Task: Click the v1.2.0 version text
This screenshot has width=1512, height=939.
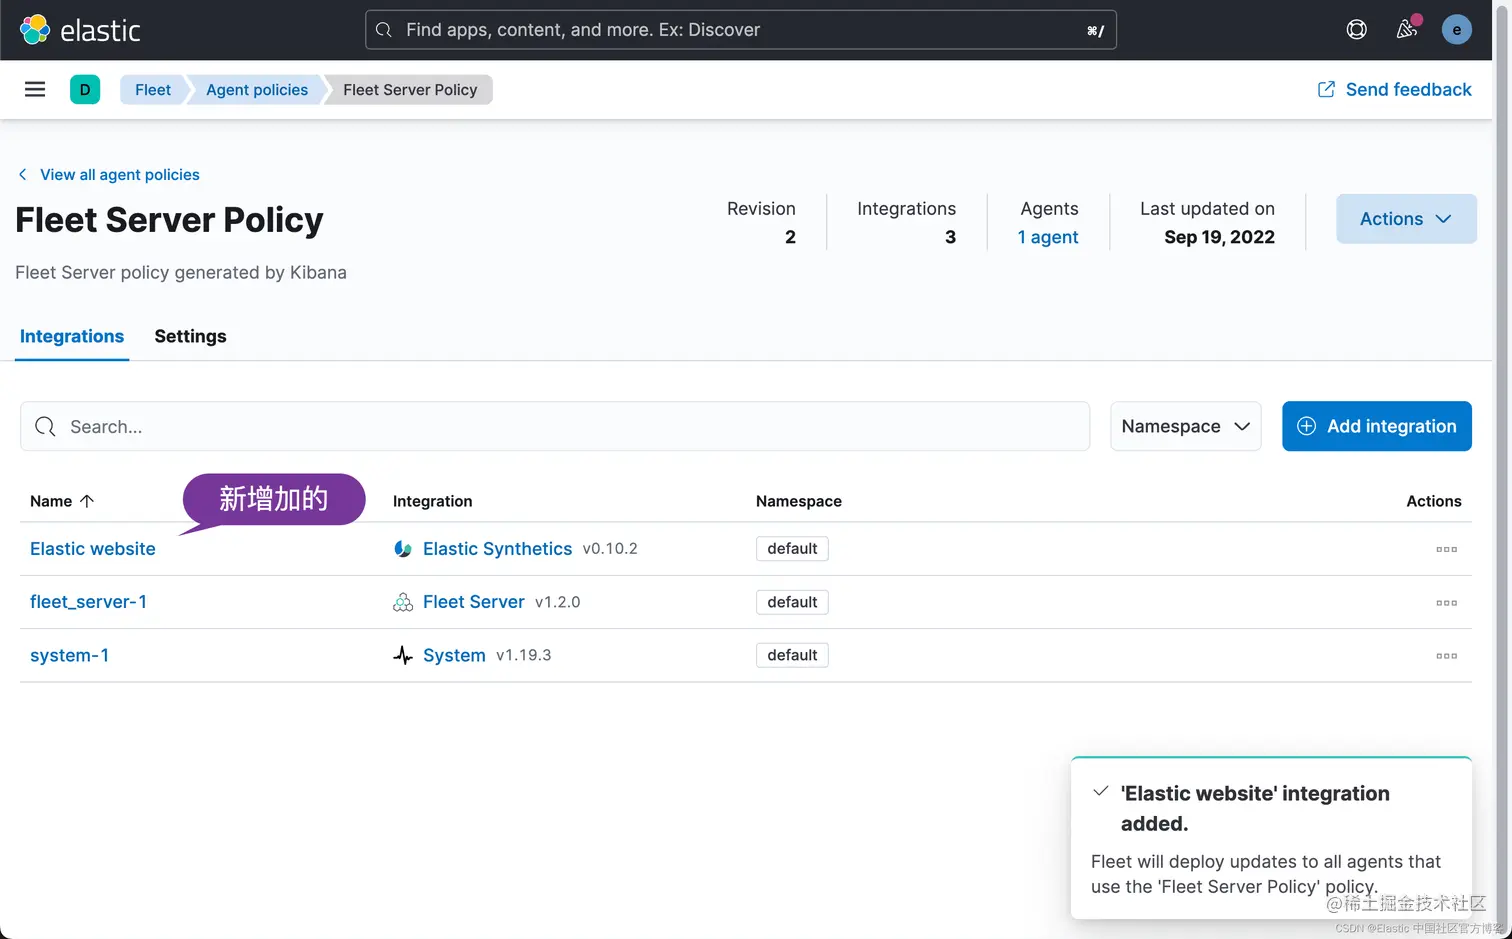Action: (558, 602)
